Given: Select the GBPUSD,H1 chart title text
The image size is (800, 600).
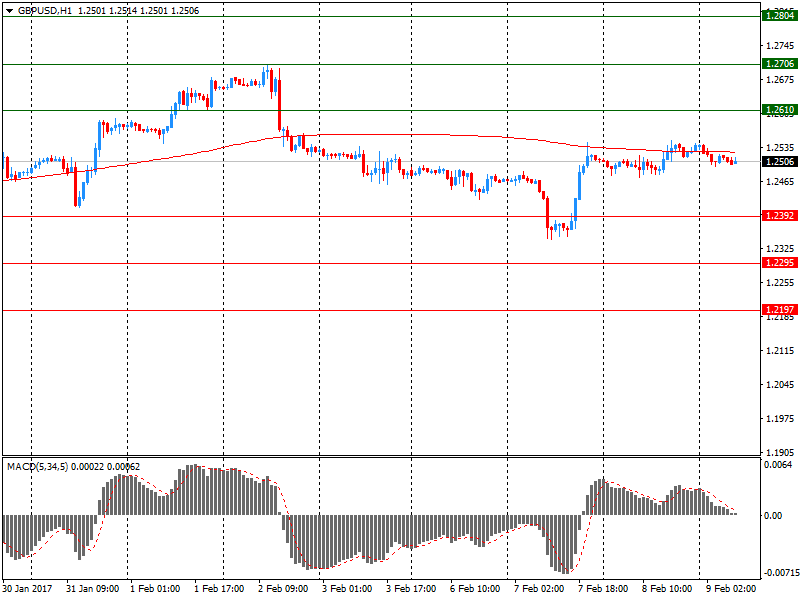Looking at the screenshot, I should point(45,11).
